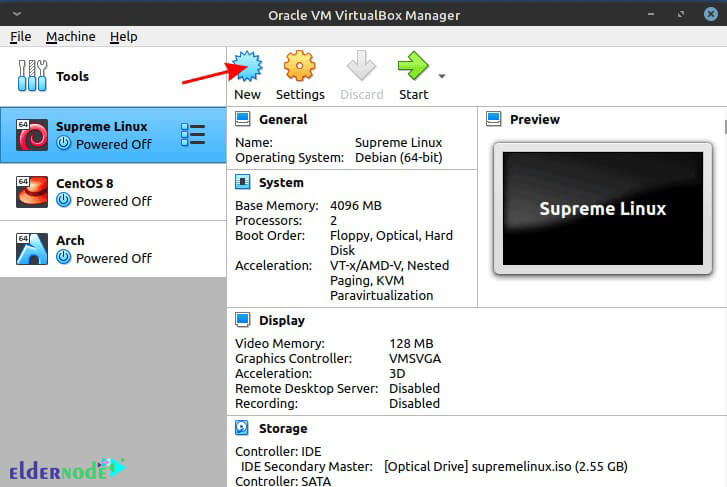
Task: Open the Display settings heading link
Action: 282,320
